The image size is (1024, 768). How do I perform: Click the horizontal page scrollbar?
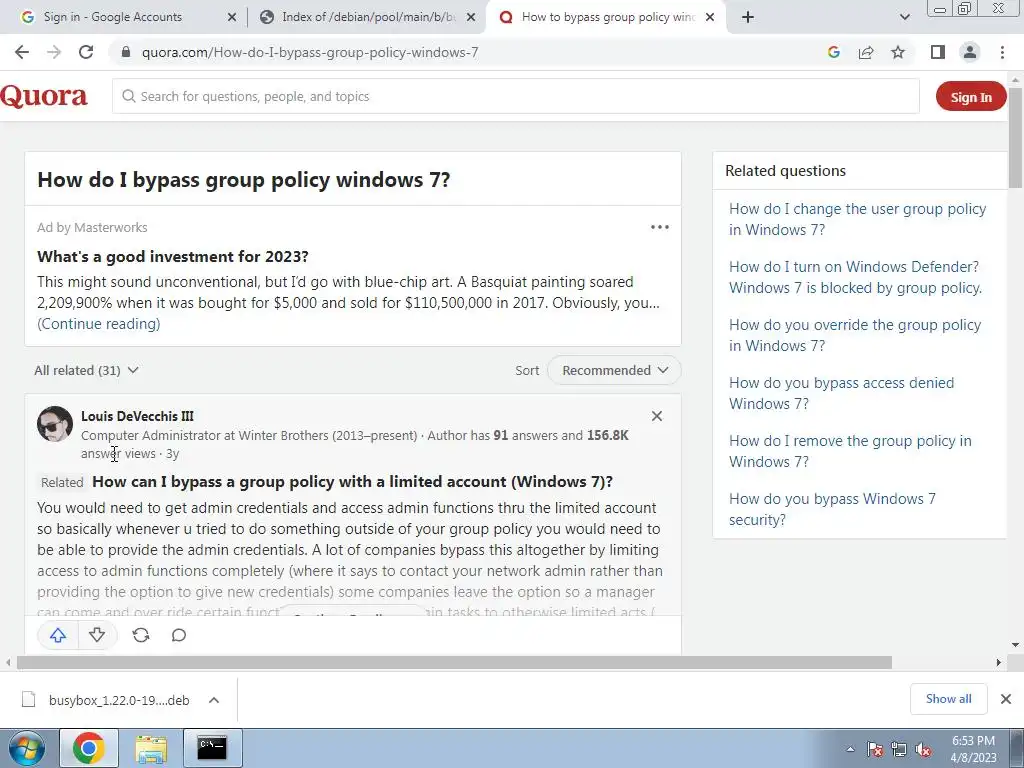(454, 662)
